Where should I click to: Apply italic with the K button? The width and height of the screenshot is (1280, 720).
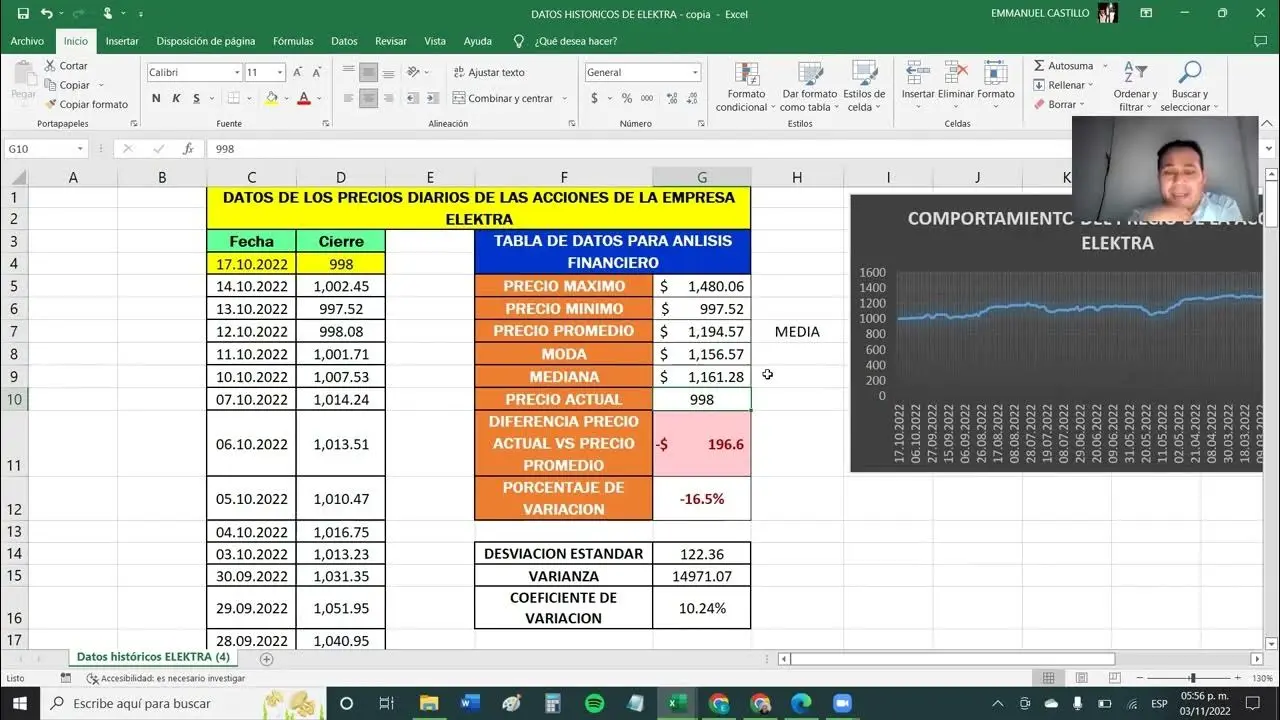tap(176, 98)
